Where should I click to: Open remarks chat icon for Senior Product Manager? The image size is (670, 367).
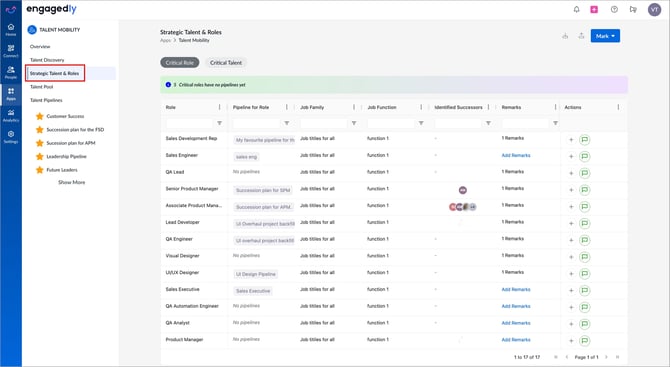click(585, 190)
